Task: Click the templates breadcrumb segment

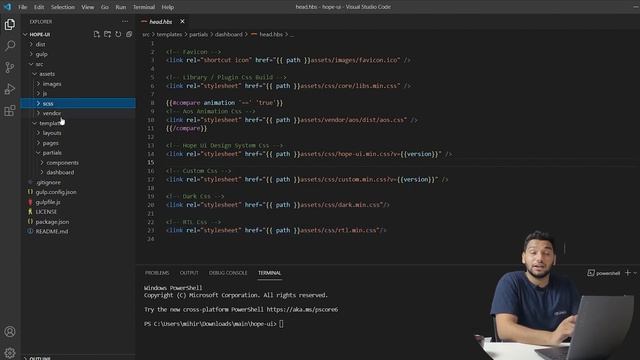Action: point(169,35)
